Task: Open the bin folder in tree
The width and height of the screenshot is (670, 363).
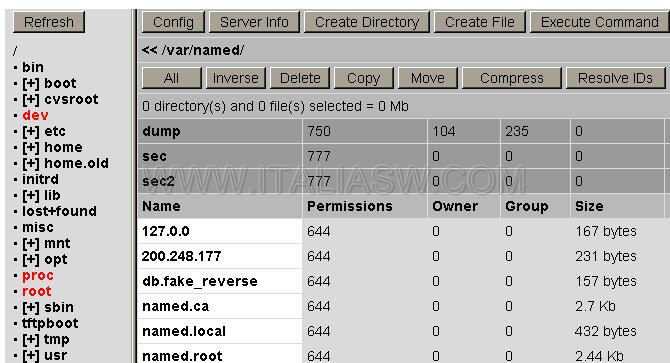Action: coord(33,67)
